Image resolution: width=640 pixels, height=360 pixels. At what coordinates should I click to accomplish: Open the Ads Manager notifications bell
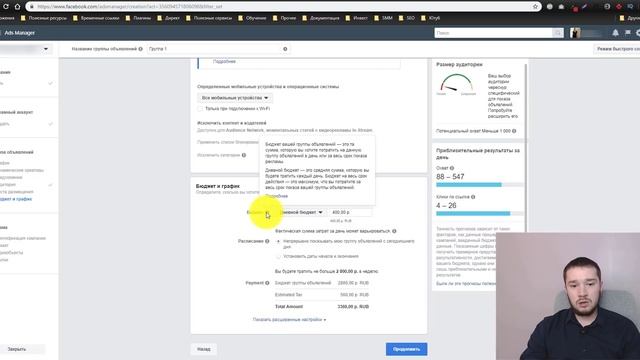(x=615, y=33)
